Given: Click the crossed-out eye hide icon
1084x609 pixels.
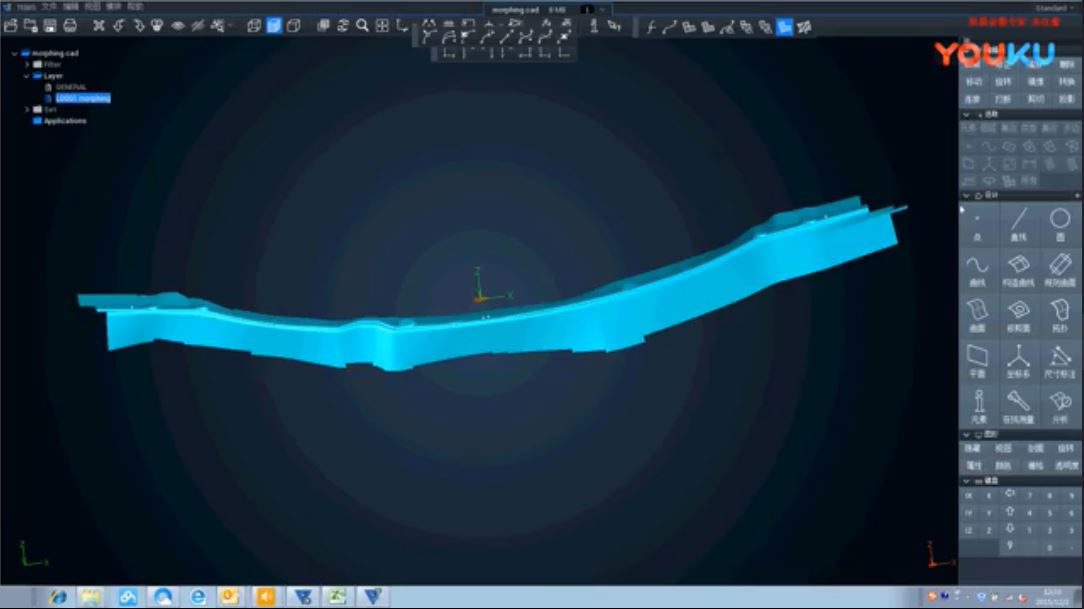Looking at the screenshot, I should 198,26.
